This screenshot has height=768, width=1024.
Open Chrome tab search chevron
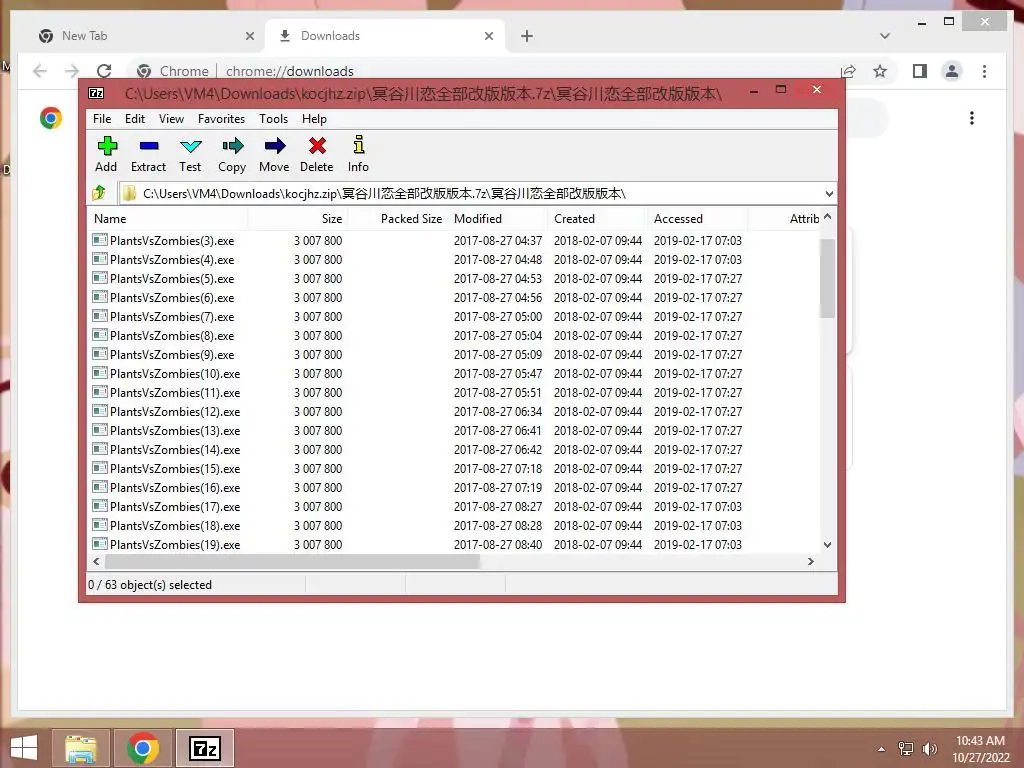[885, 36]
